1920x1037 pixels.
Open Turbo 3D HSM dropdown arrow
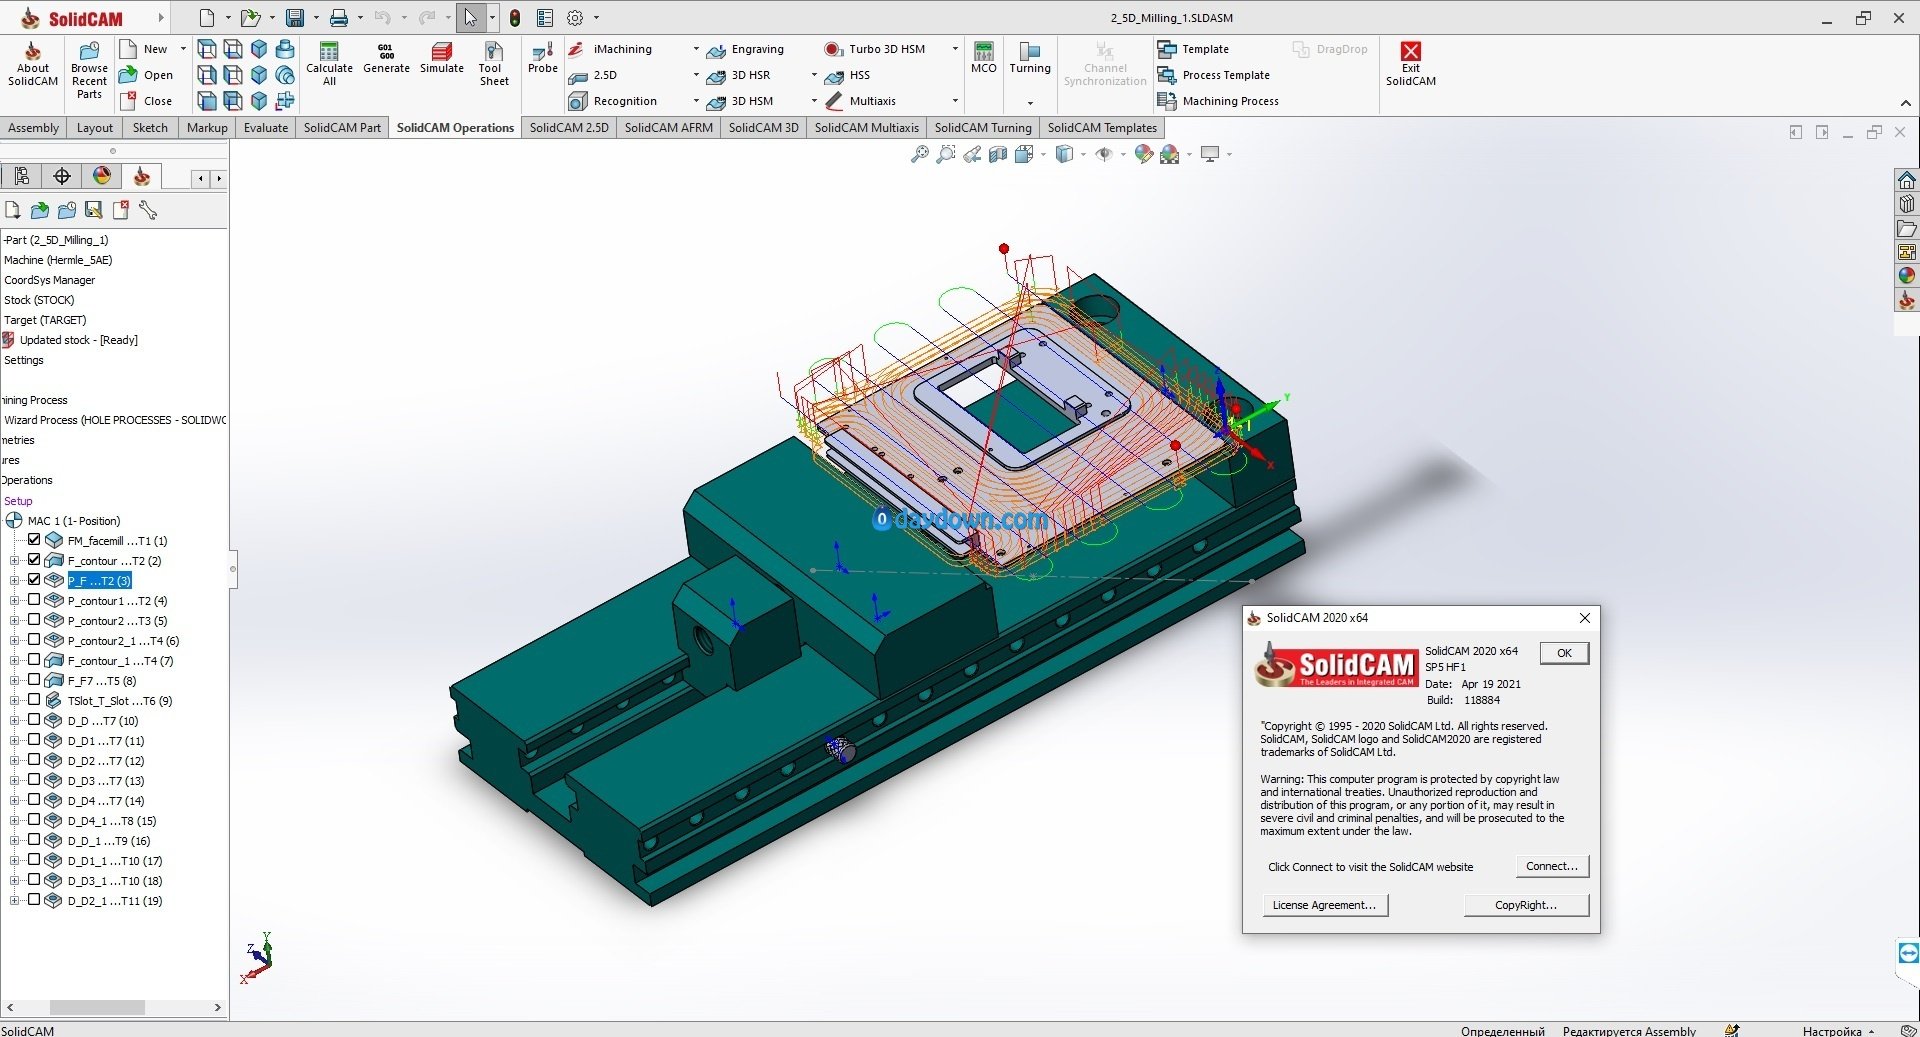tap(955, 49)
